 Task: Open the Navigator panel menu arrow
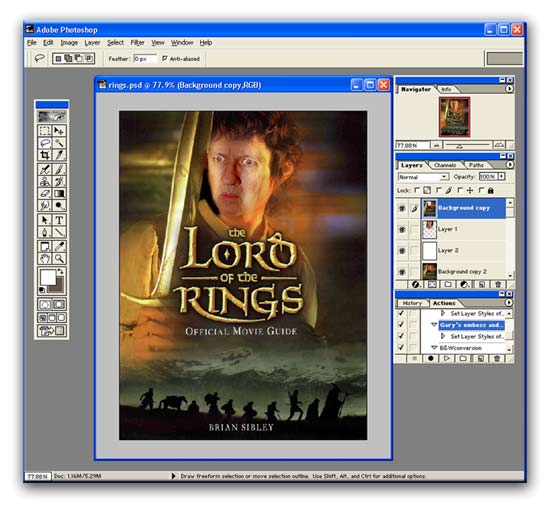pos(509,89)
